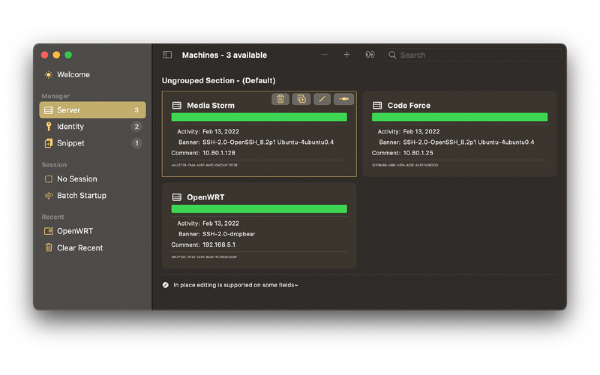Click the OpenWRT green status bar
Image resolution: width=600 pixels, height=375 pixels.
click(x=259, y=209)
